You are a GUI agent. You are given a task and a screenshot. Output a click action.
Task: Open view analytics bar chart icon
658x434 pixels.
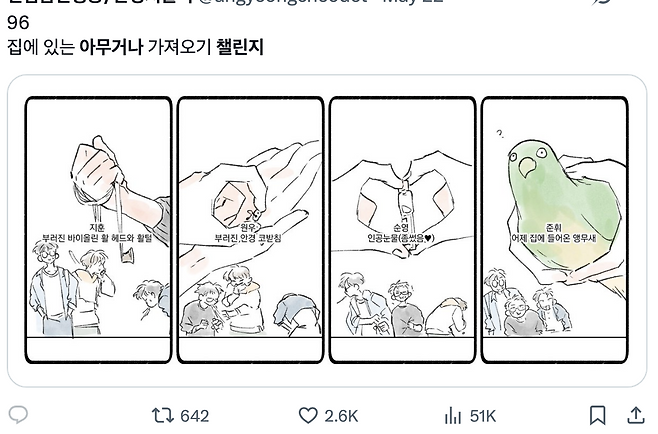pyautogui.click(x=452, y=415)
